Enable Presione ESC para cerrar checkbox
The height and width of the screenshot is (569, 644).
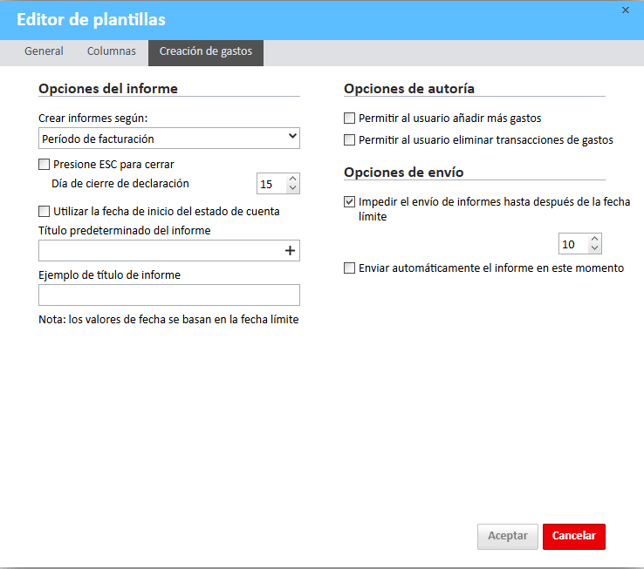point(44,164)
